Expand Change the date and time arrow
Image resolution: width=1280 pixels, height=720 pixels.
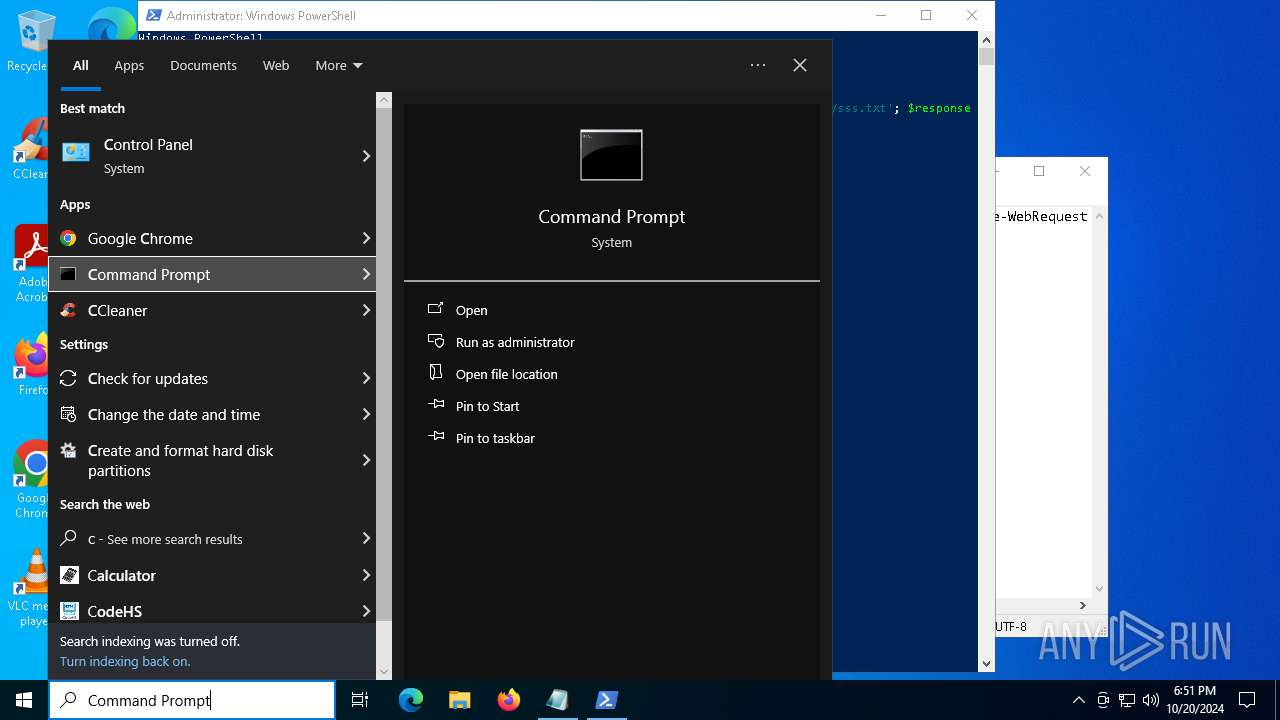[366, 414]
